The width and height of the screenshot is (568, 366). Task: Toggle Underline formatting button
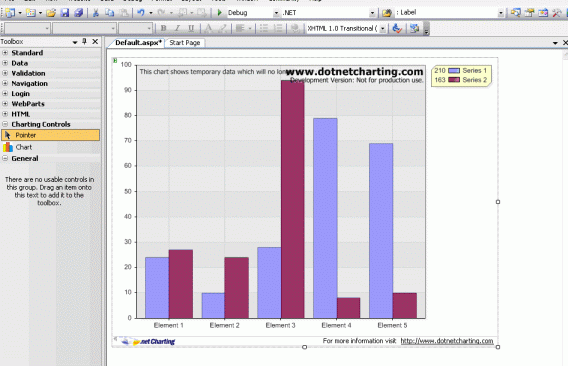(x=191, y=28)
